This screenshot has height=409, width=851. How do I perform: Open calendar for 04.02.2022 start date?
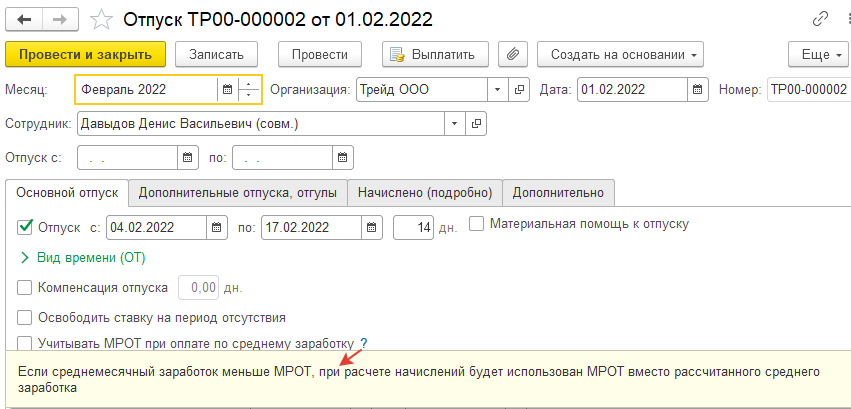pyautogui.click(x=216, y=227)
